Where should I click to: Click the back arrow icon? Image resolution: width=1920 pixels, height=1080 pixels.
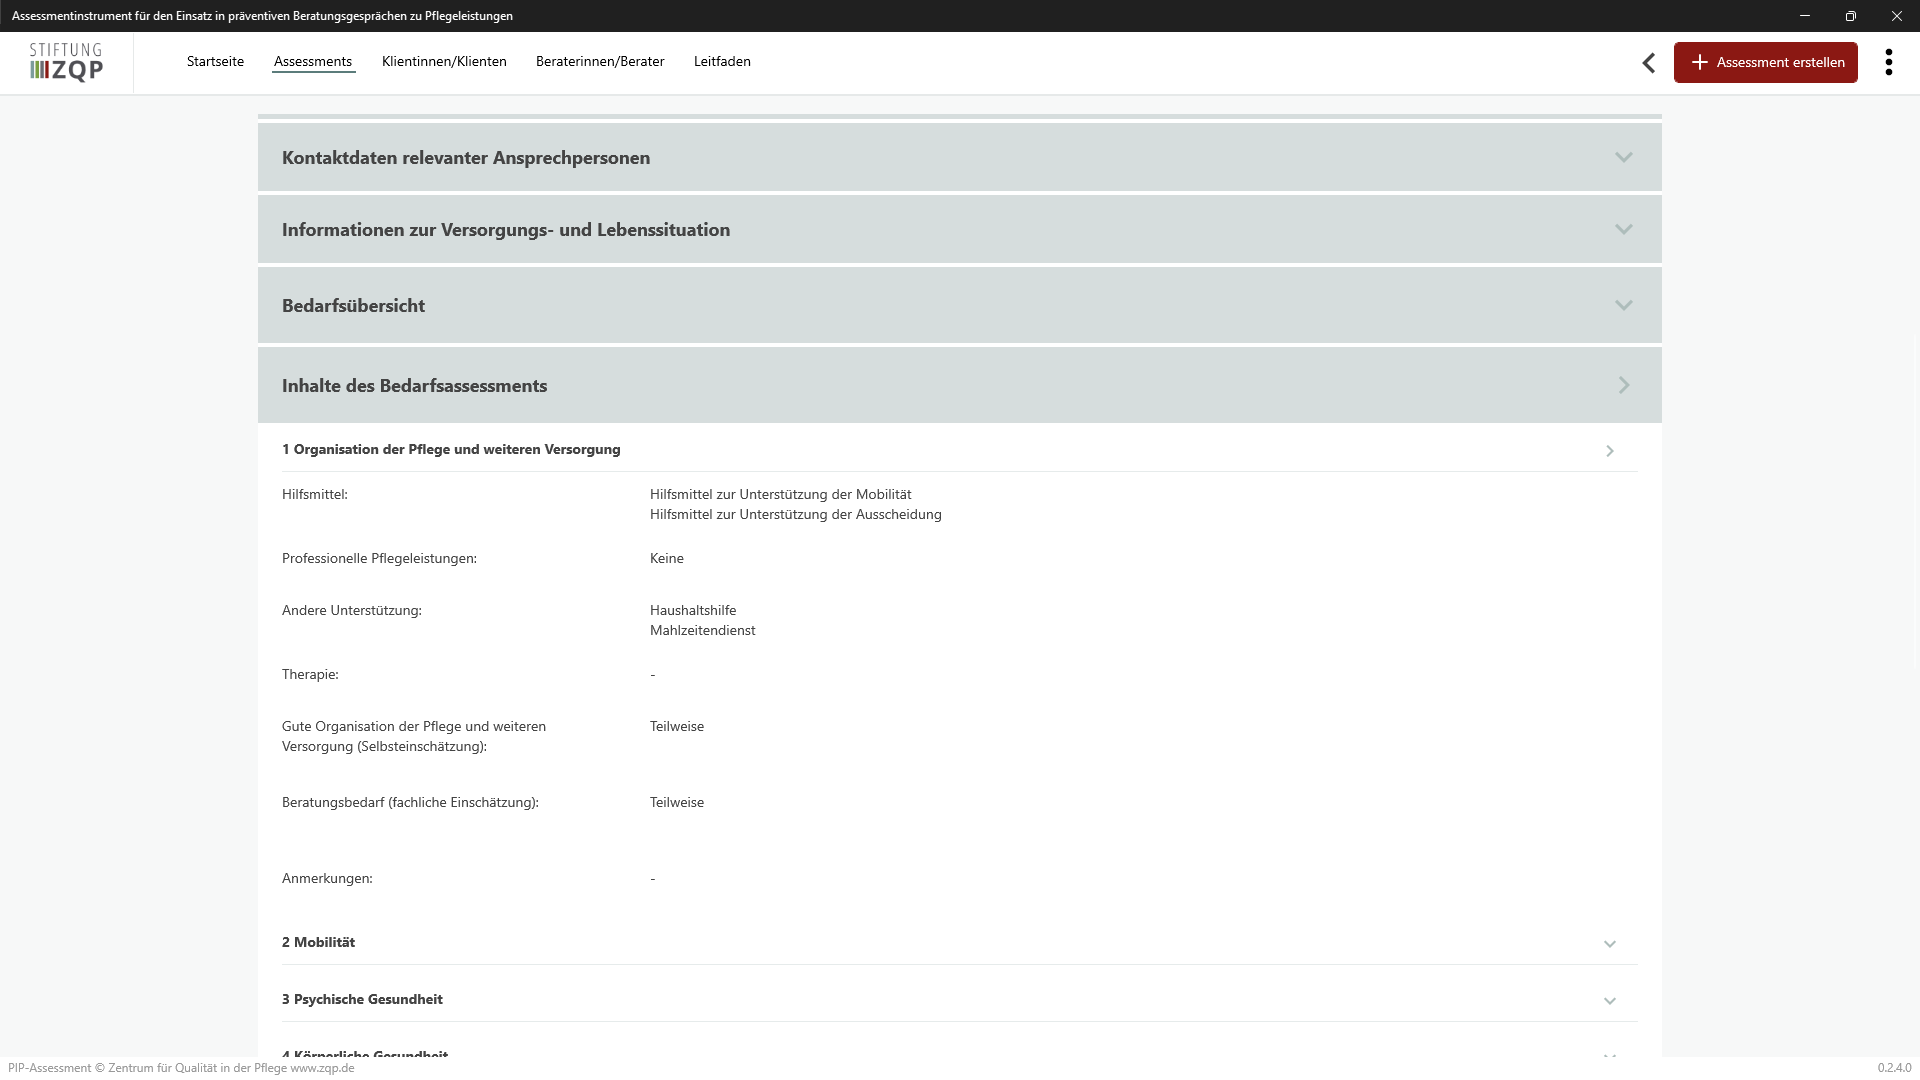[x=1648, y=63]
